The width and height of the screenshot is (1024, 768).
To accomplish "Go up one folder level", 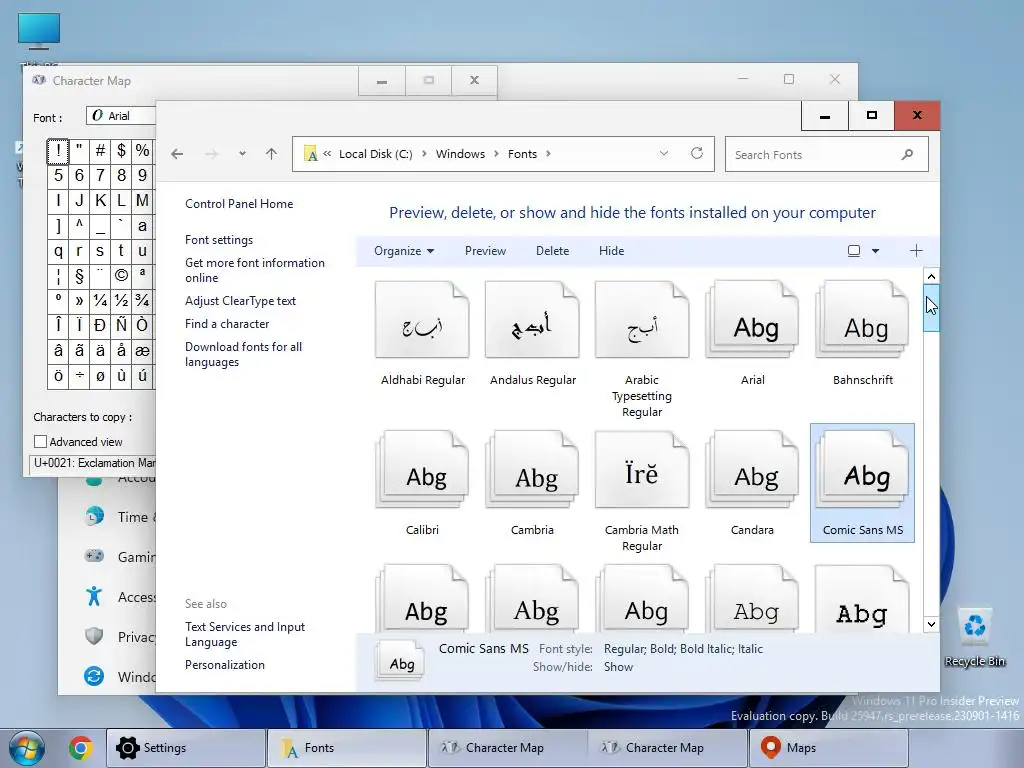I will click(272, 154).
